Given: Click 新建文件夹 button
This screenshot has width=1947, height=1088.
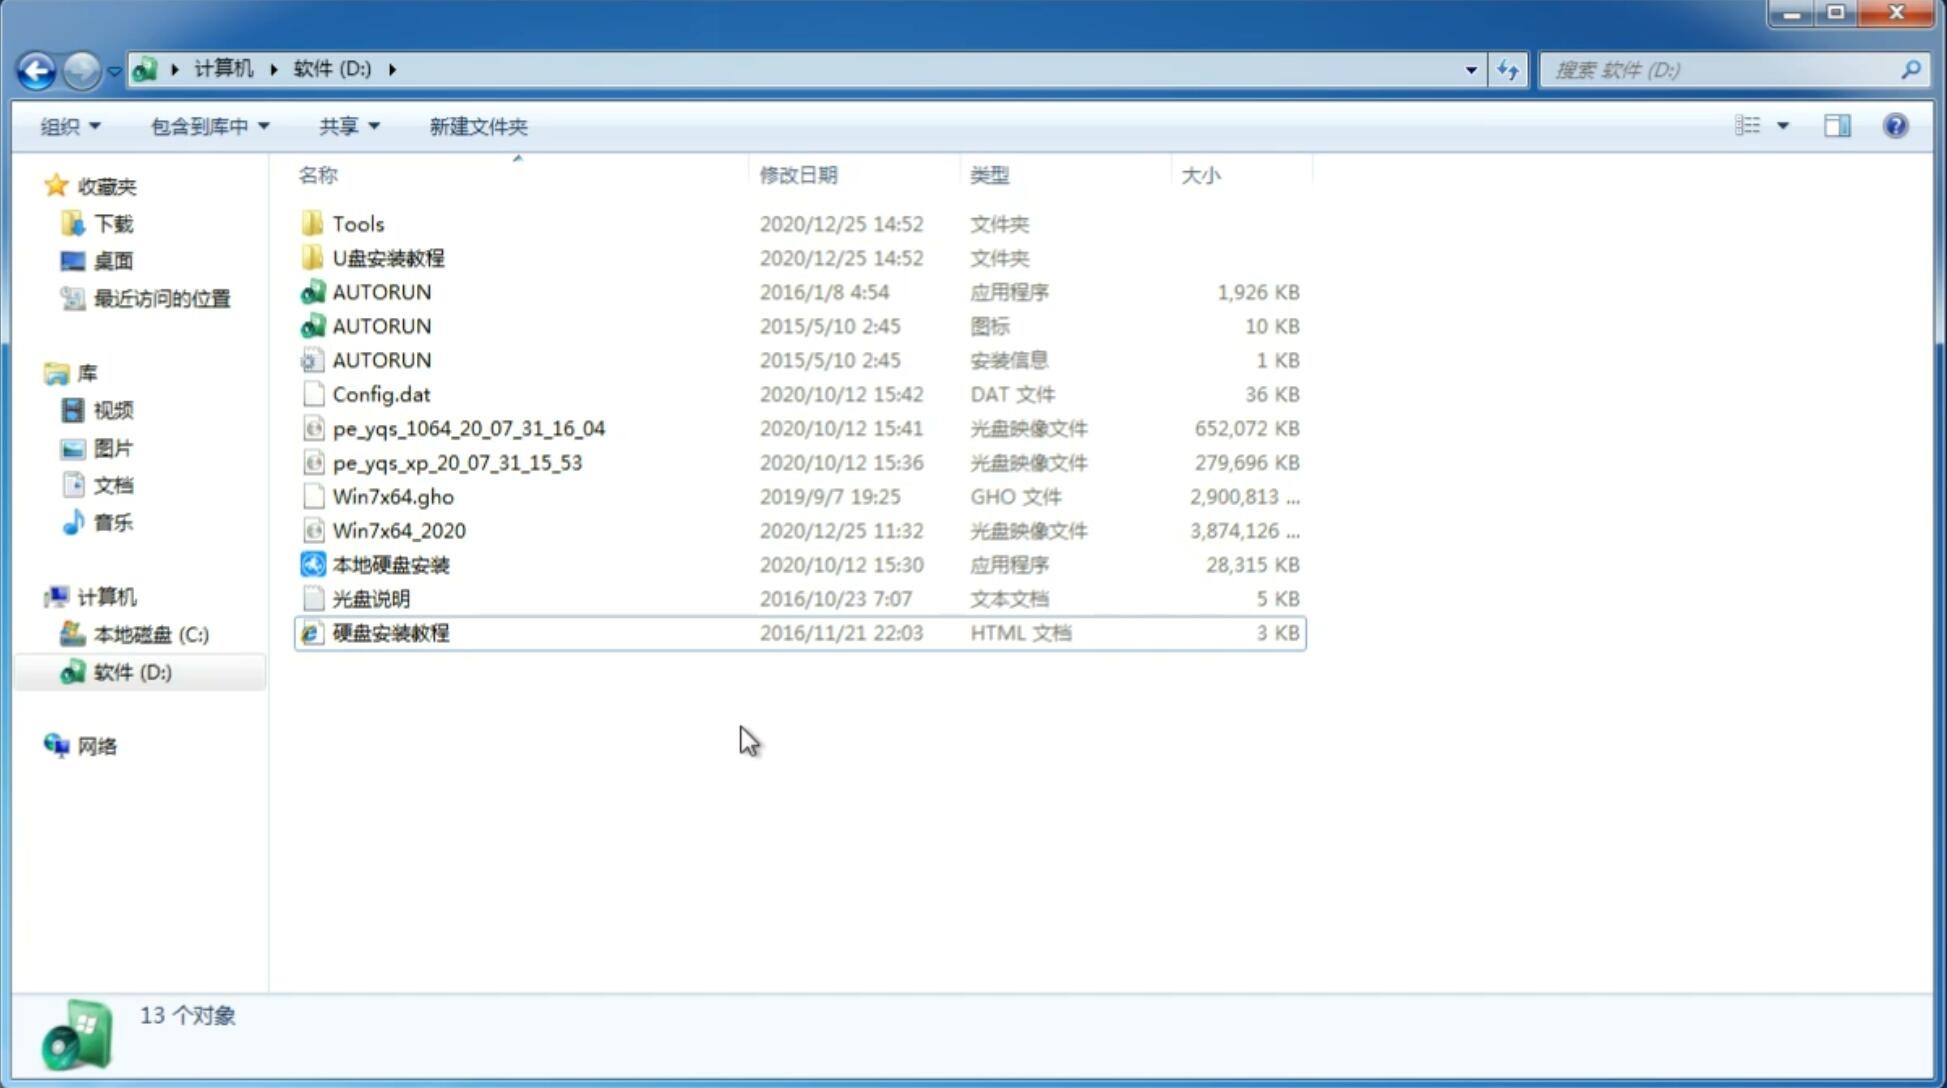Looking at the screenshot, I should click(x=477, y=126).
